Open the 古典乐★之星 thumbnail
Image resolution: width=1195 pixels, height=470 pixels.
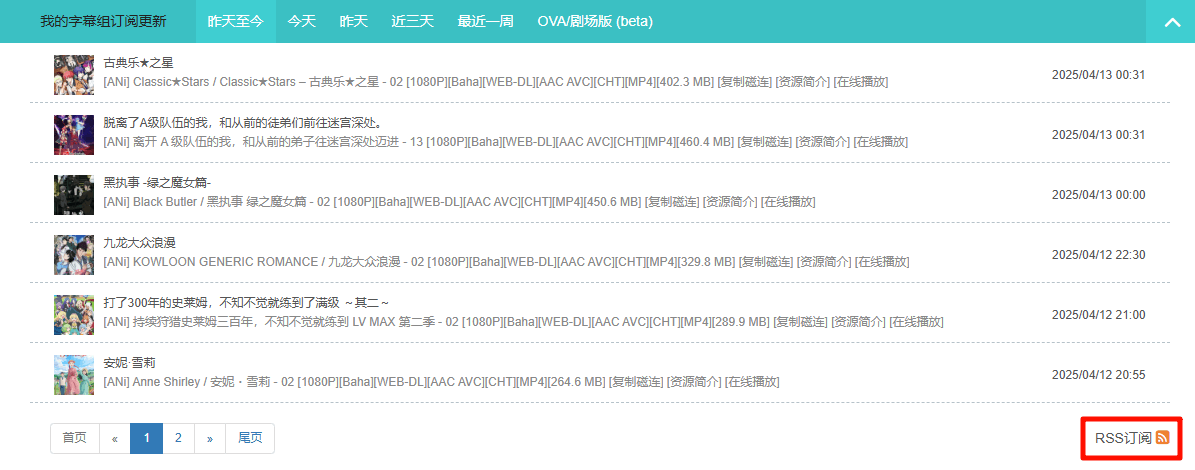click(74, 75)
